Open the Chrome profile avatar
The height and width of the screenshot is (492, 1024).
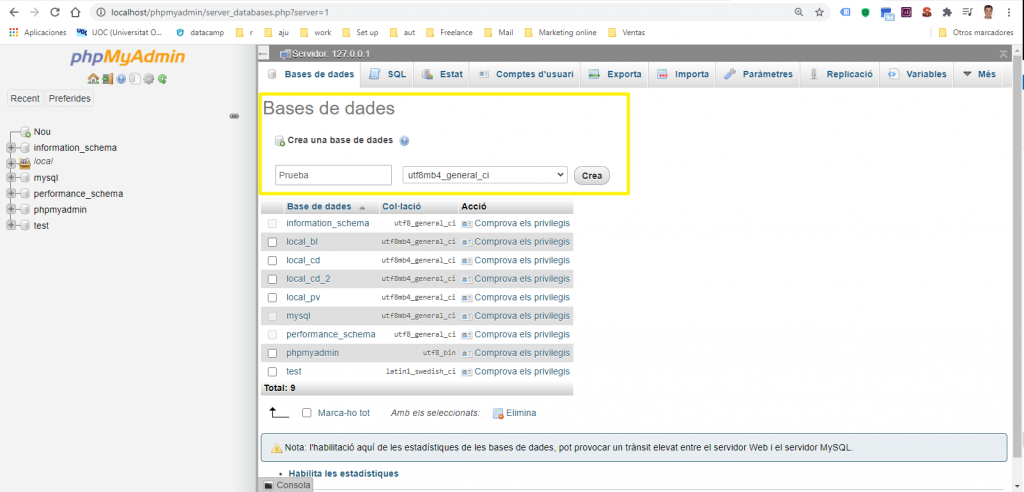click(x=989, y=12)
